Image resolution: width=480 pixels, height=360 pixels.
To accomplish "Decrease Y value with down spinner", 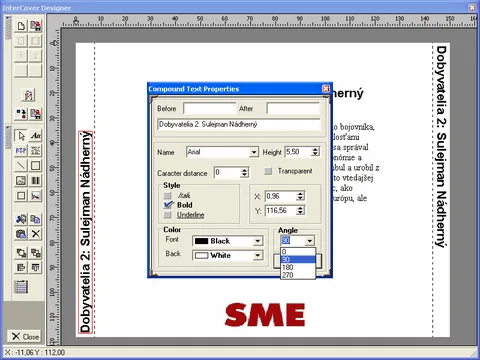I will point(300,213).
